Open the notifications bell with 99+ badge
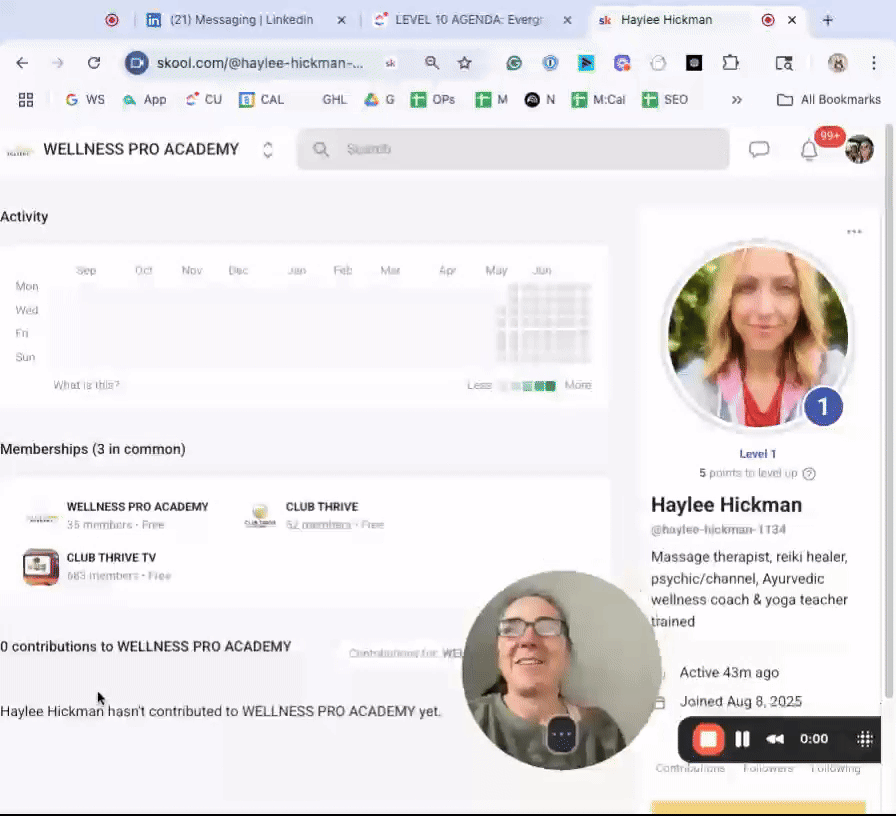Image resolution: width=896 pixels, height=816 pixels. 809,150
